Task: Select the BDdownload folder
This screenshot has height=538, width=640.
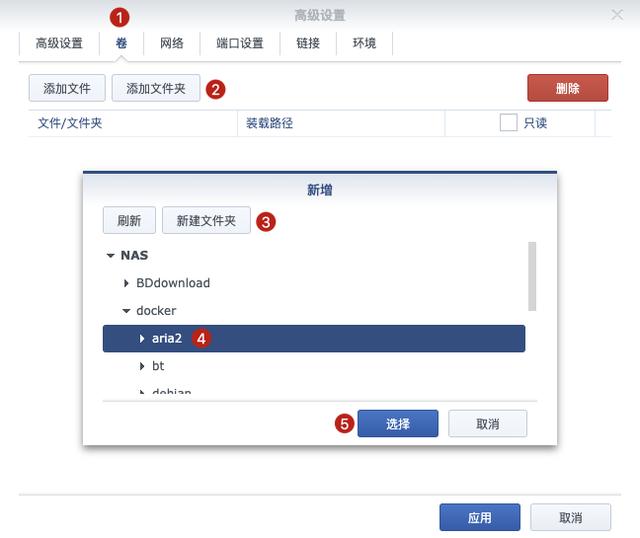Action: click(173, 283)
